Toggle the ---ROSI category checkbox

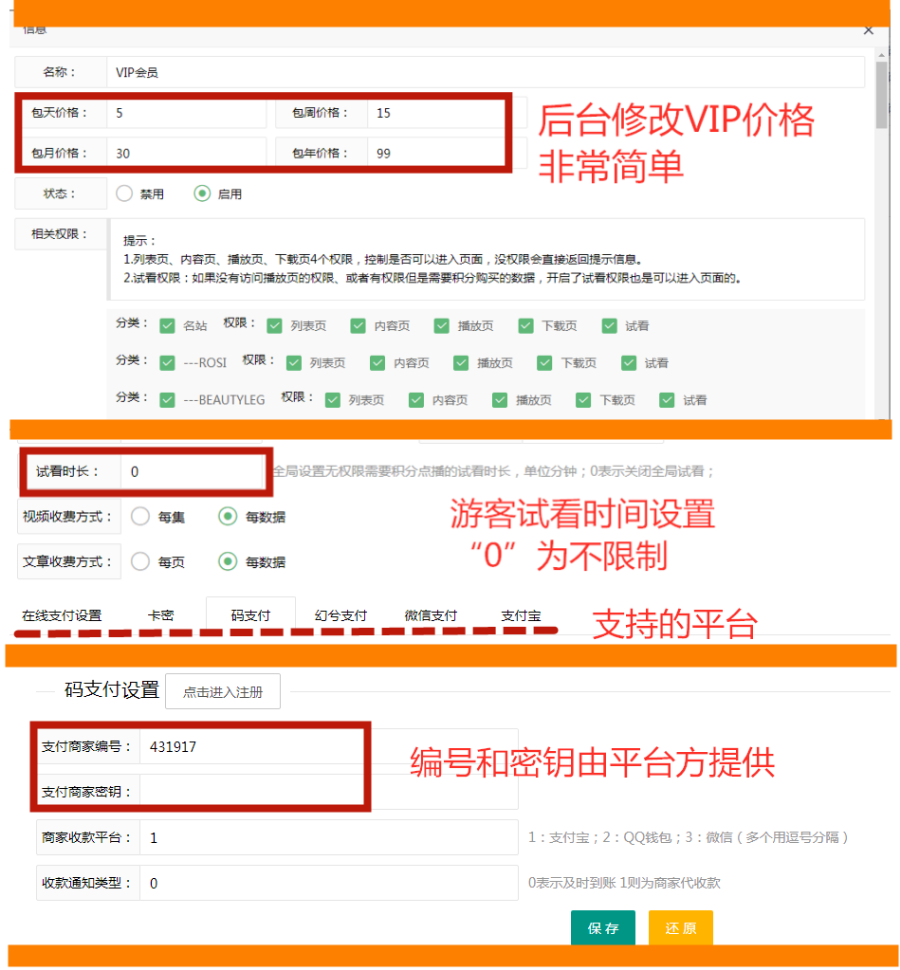pos(167,363)
